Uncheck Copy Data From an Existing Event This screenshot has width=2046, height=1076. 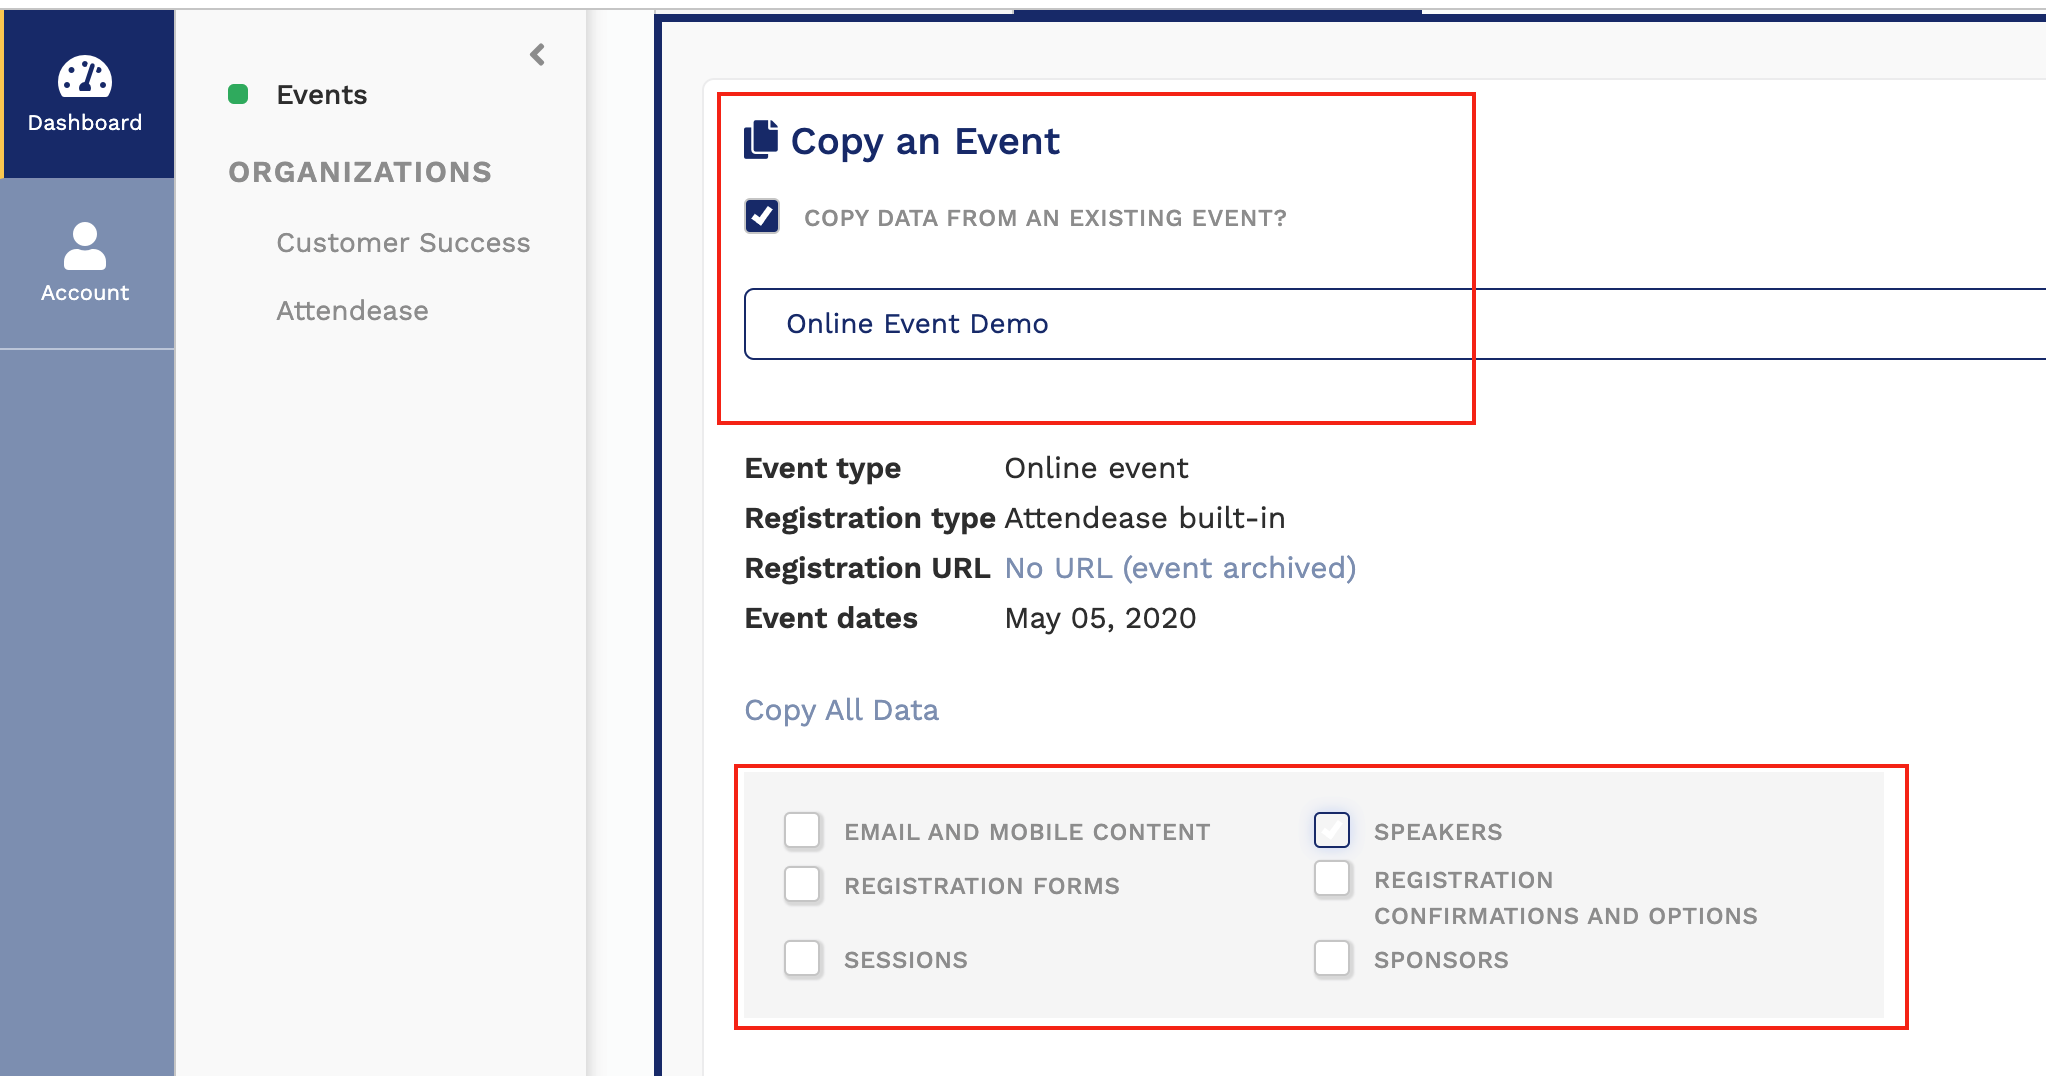762,216
